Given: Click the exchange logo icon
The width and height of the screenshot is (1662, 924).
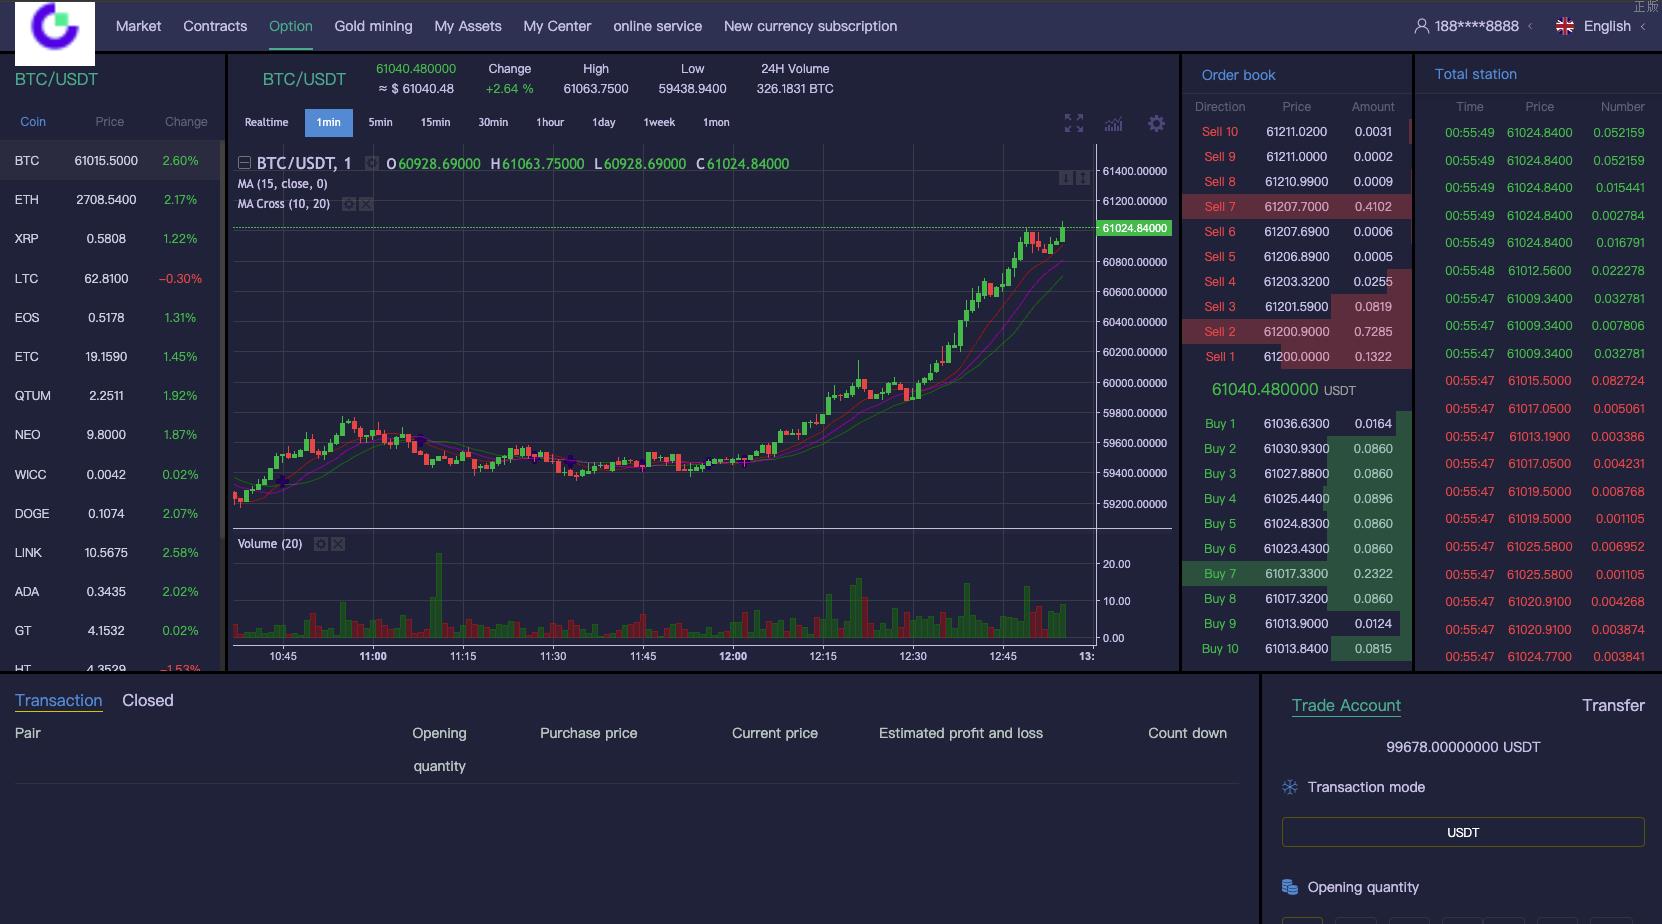Looking at the screenshot, I should point(55,30).
